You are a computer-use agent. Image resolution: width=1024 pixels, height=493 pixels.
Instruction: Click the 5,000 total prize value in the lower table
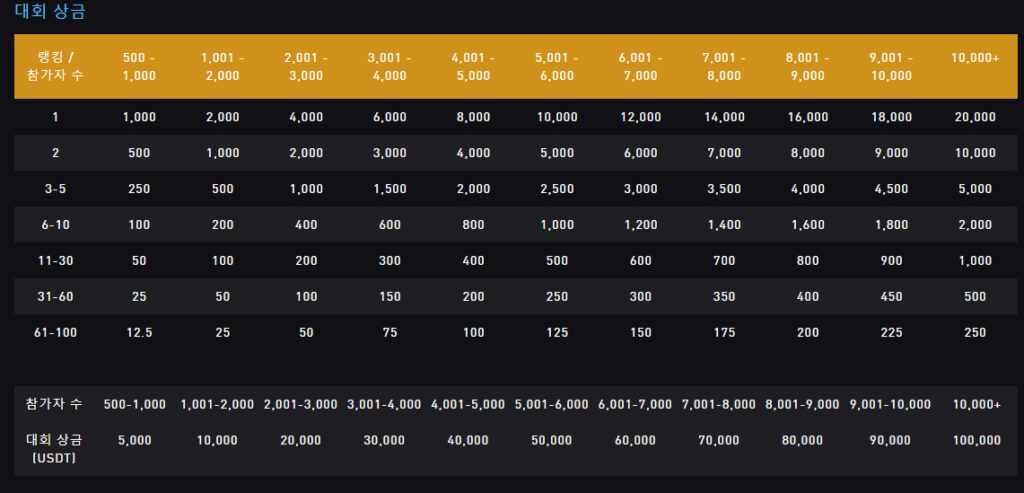[x=135, y=441]
